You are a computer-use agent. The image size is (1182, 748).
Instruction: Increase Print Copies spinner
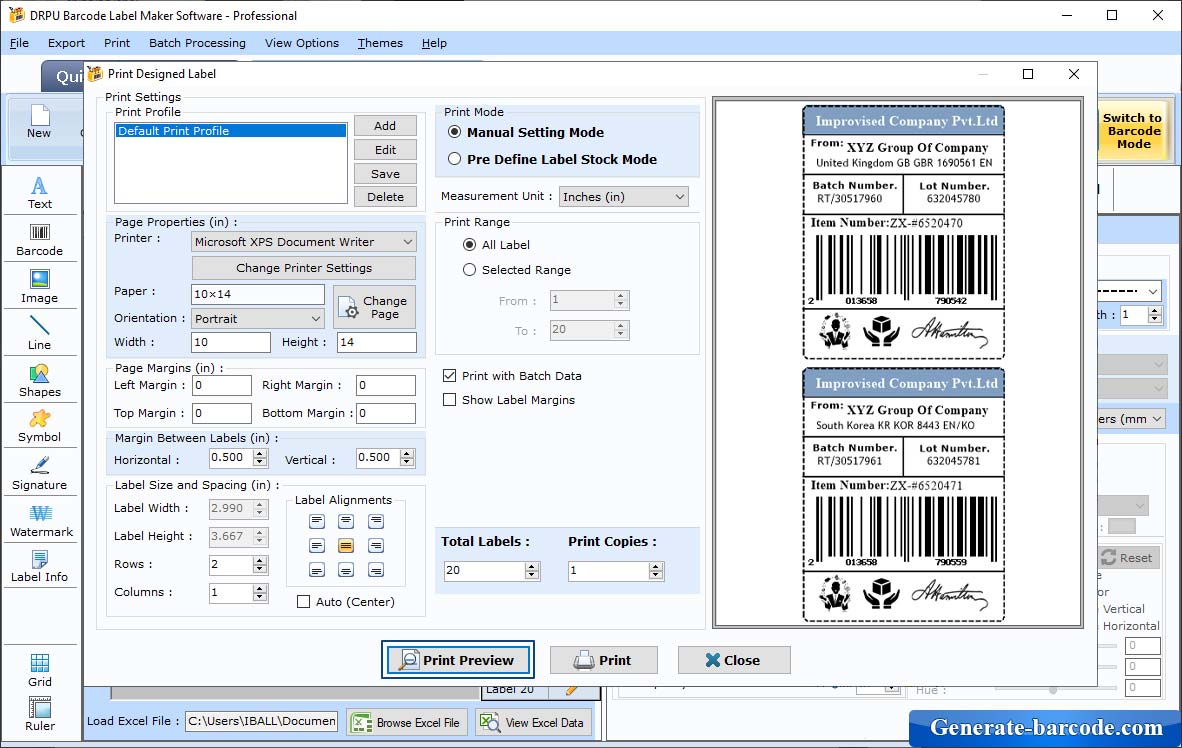pyautogui.click(x=657, y=566)
